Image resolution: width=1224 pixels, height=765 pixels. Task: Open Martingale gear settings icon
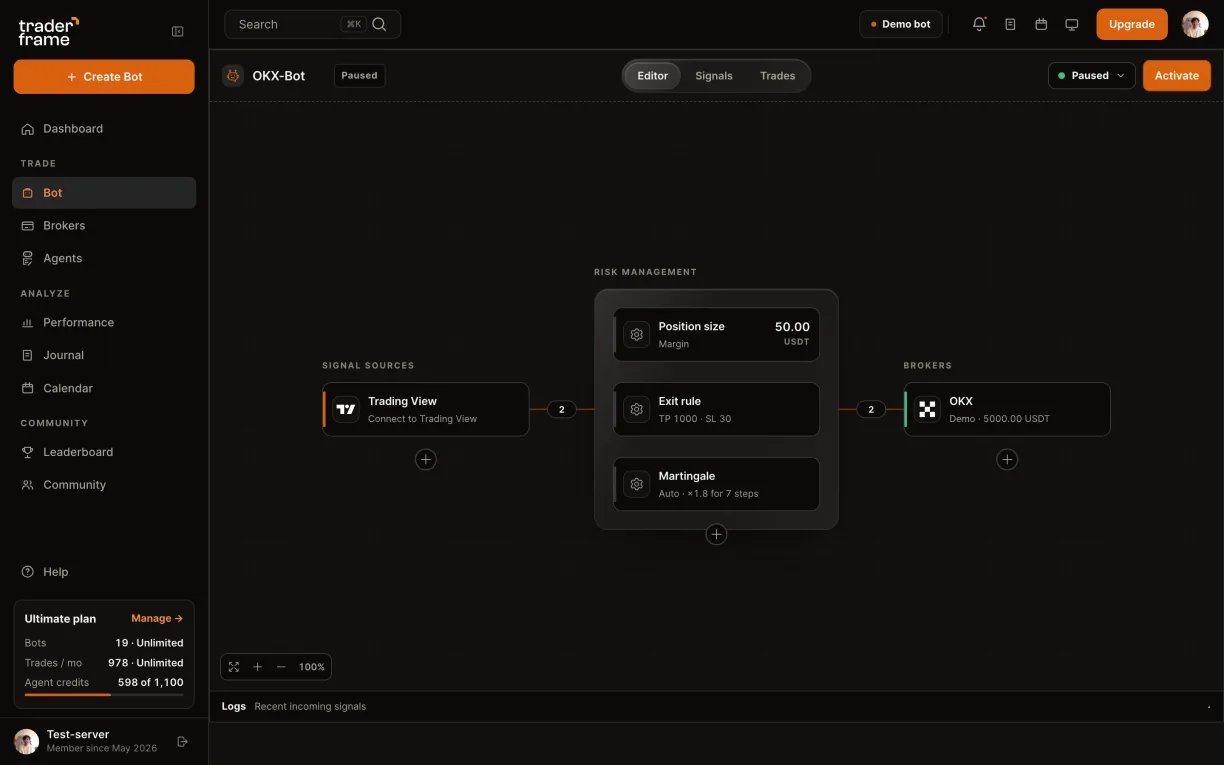[636, 484]
